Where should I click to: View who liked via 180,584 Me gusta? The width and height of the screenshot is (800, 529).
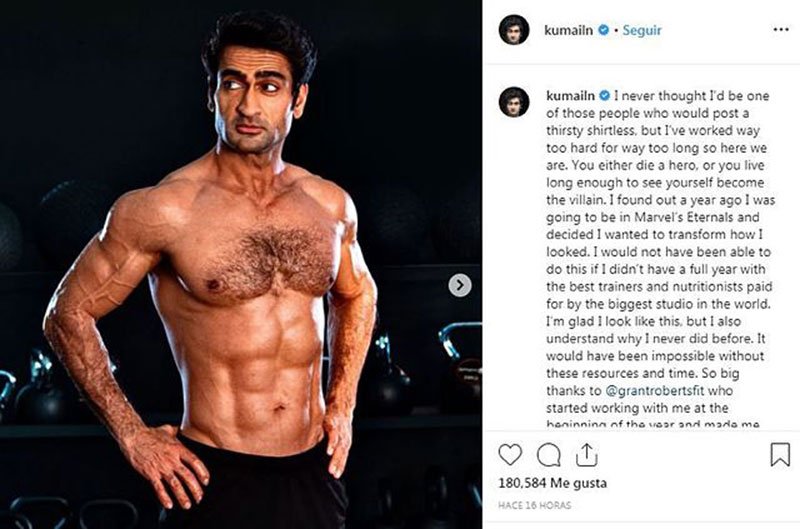pos(553,483)
